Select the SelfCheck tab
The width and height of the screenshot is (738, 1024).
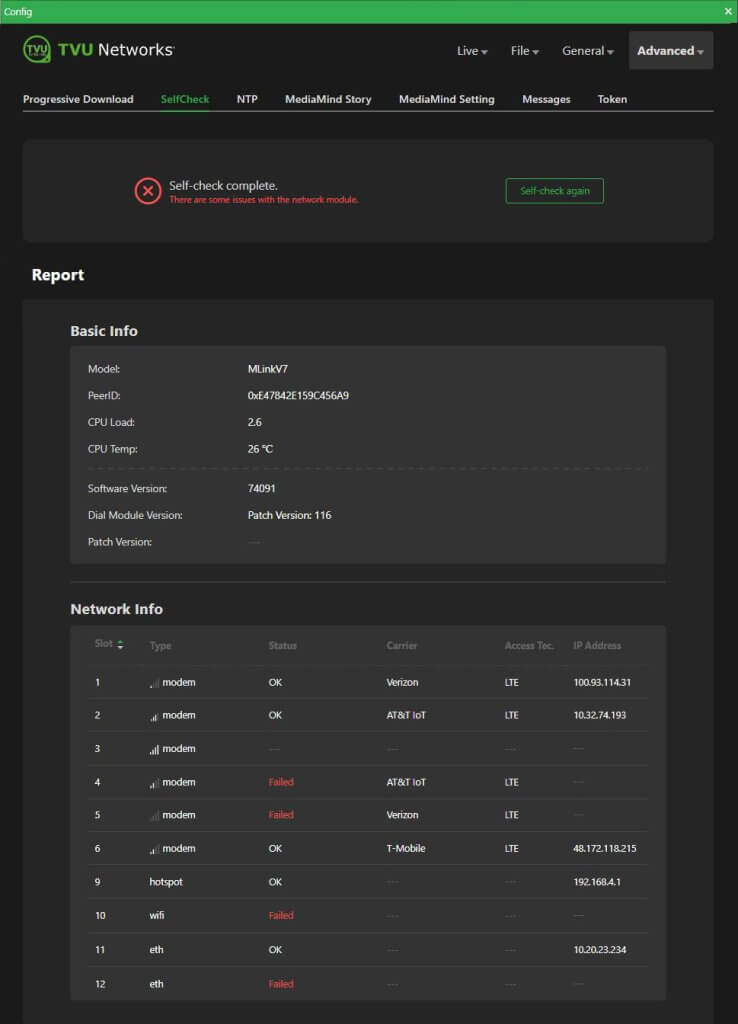click(185, 99)
